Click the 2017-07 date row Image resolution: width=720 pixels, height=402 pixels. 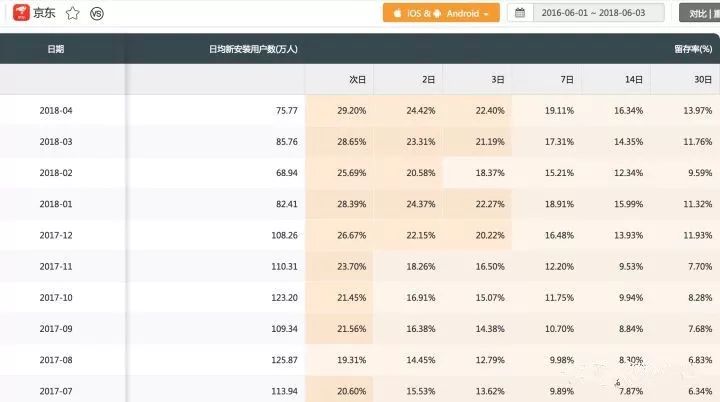(56, 391)
